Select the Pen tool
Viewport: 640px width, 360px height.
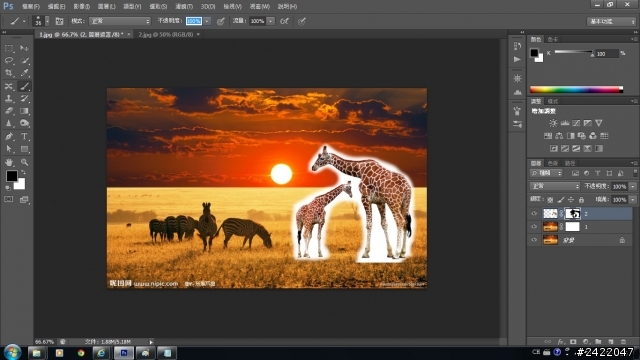9,136
